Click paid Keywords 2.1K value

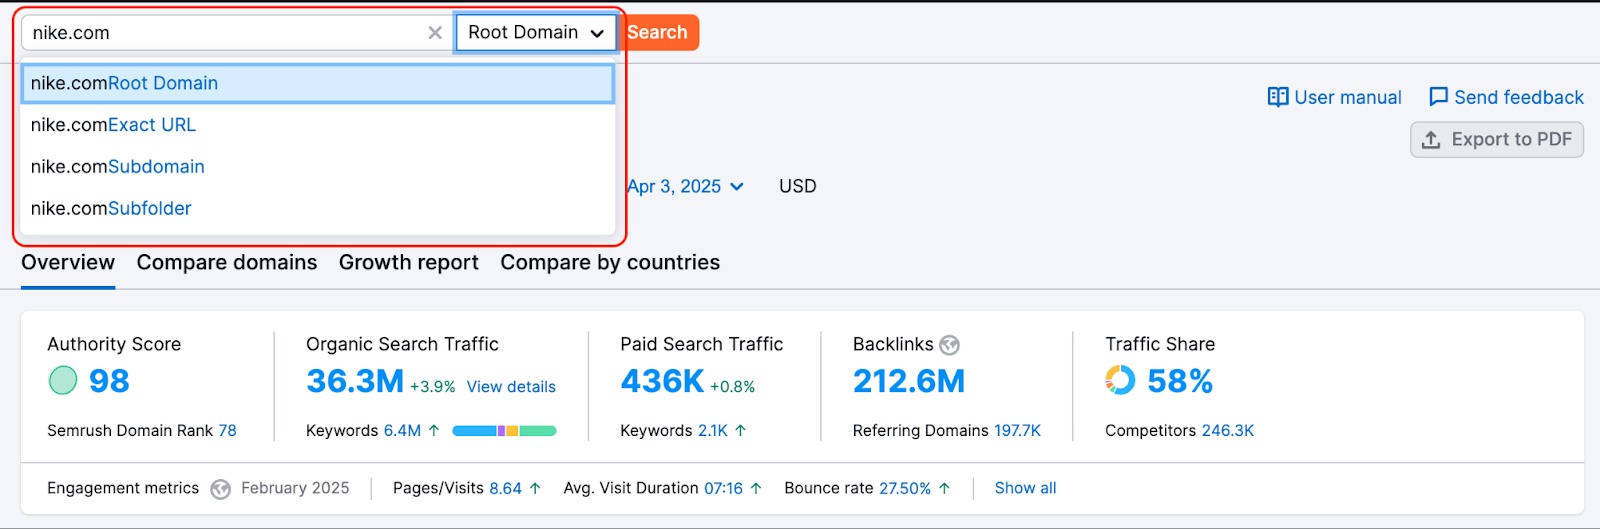[713, 431]
